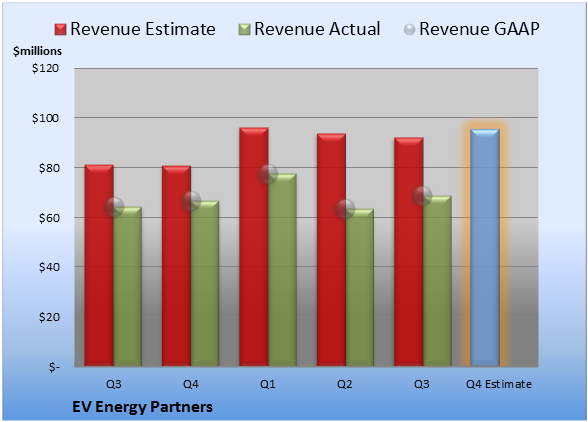Viewport: 588px width, 422px height.
Task: Click the GAAP marker on the Q2 bars
Action: click(x=345, y=209)
